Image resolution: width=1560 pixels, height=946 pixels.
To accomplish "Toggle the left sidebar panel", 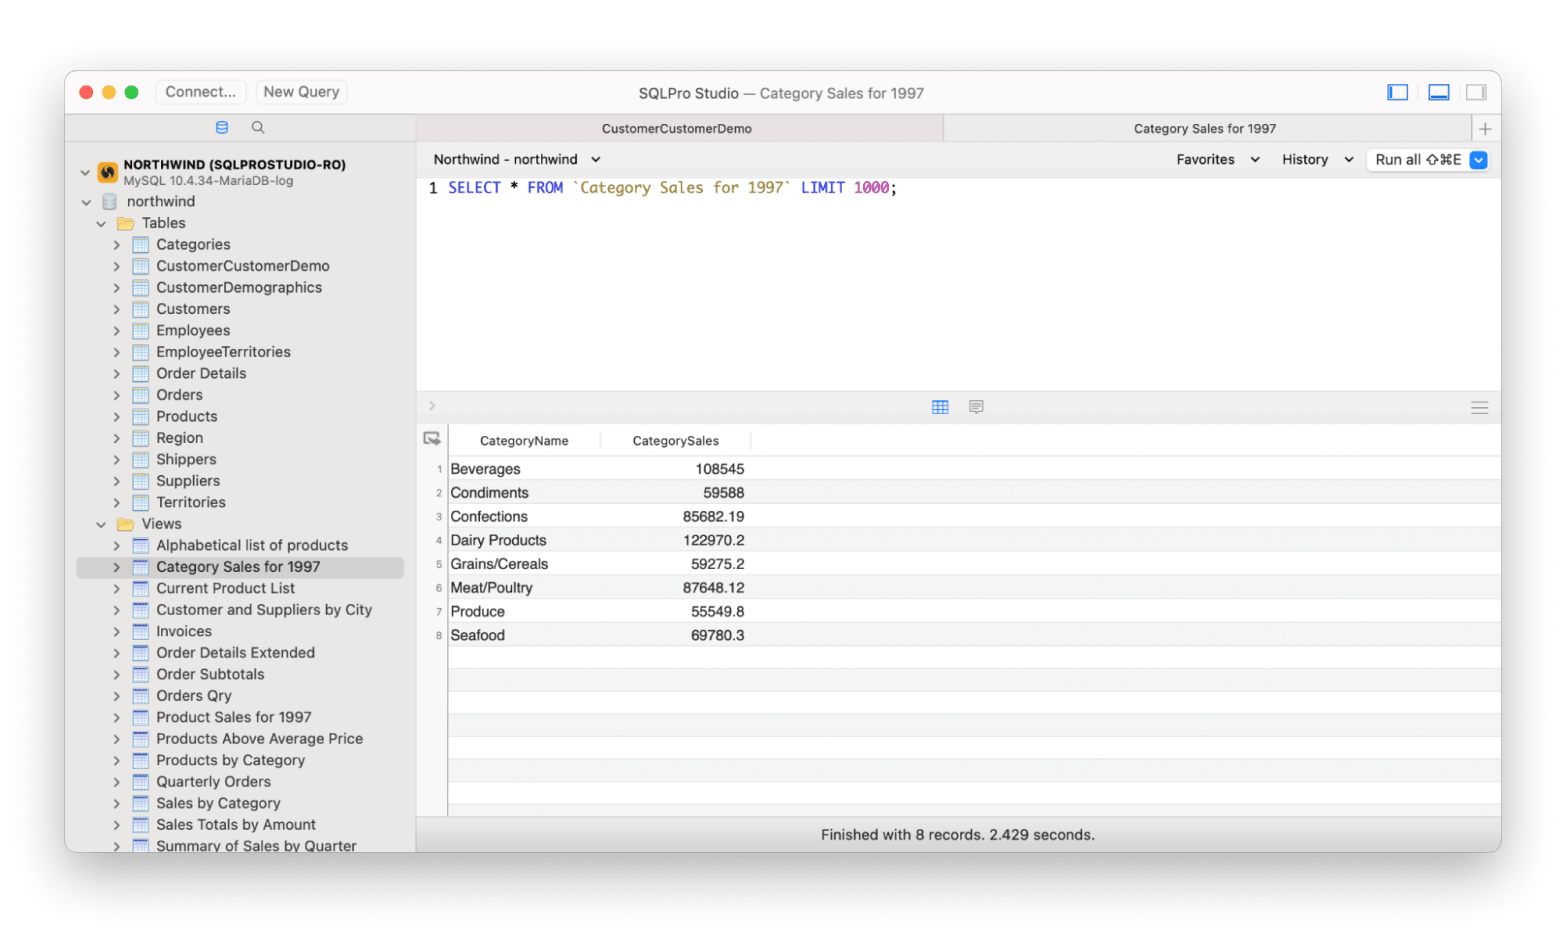I will (x=1397, y=93).
